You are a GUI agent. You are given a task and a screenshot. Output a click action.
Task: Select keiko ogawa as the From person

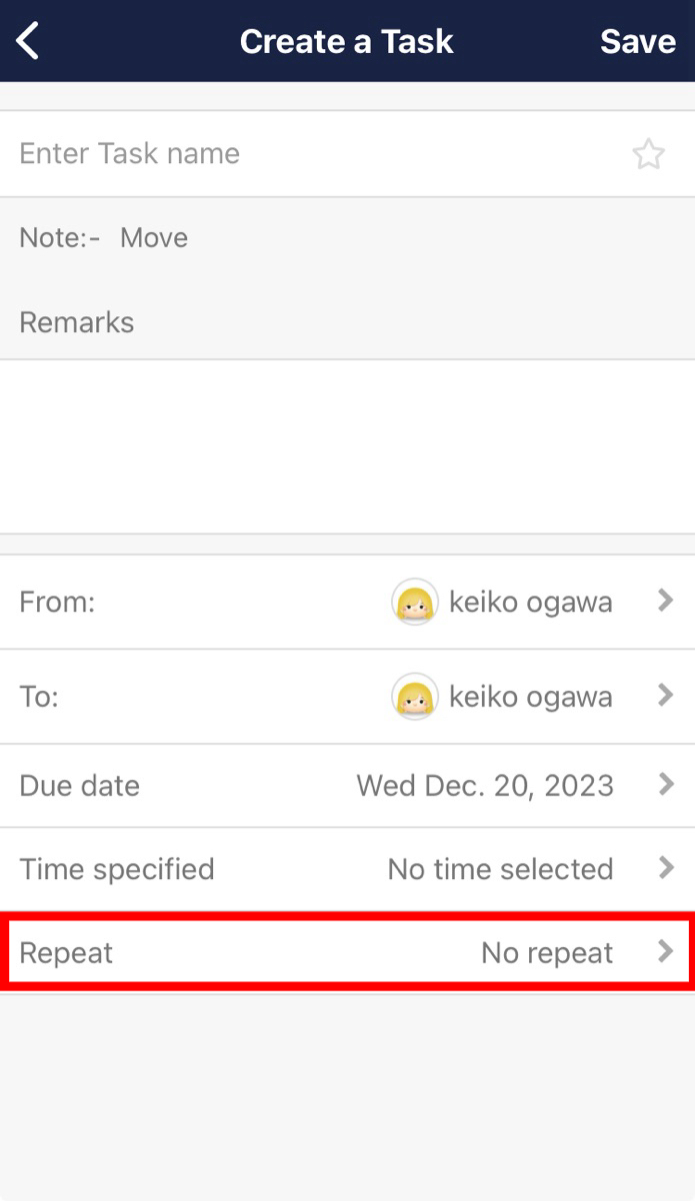click(531, 601)
